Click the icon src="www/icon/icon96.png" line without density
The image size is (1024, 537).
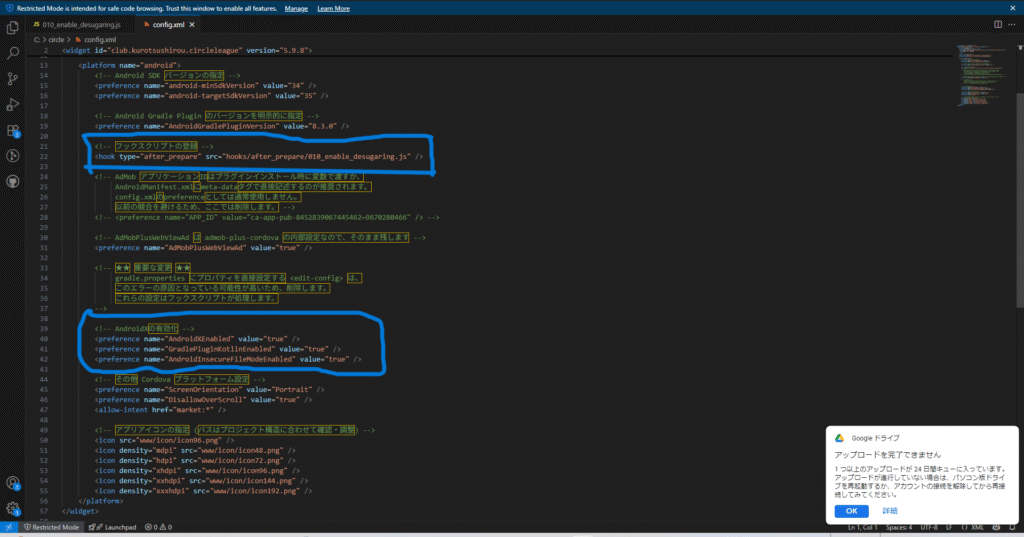165,440
